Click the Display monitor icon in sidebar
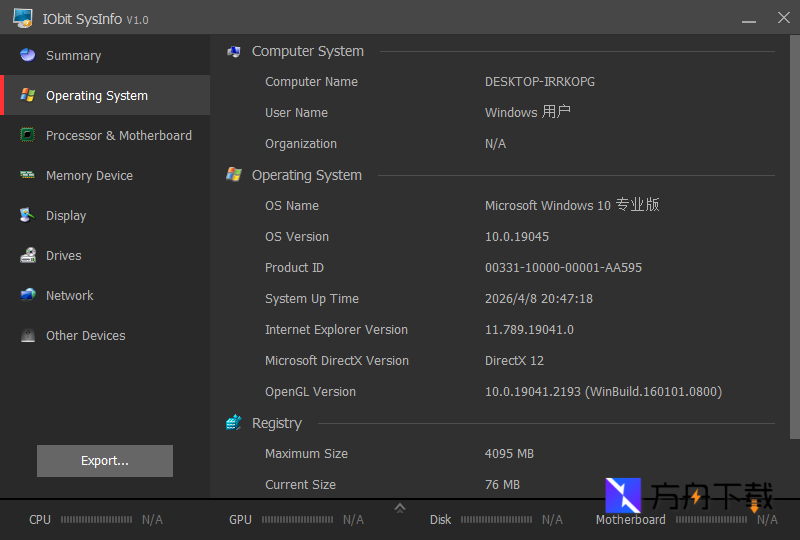Viewport: 800px width, 540px height. tap(28, 215)
